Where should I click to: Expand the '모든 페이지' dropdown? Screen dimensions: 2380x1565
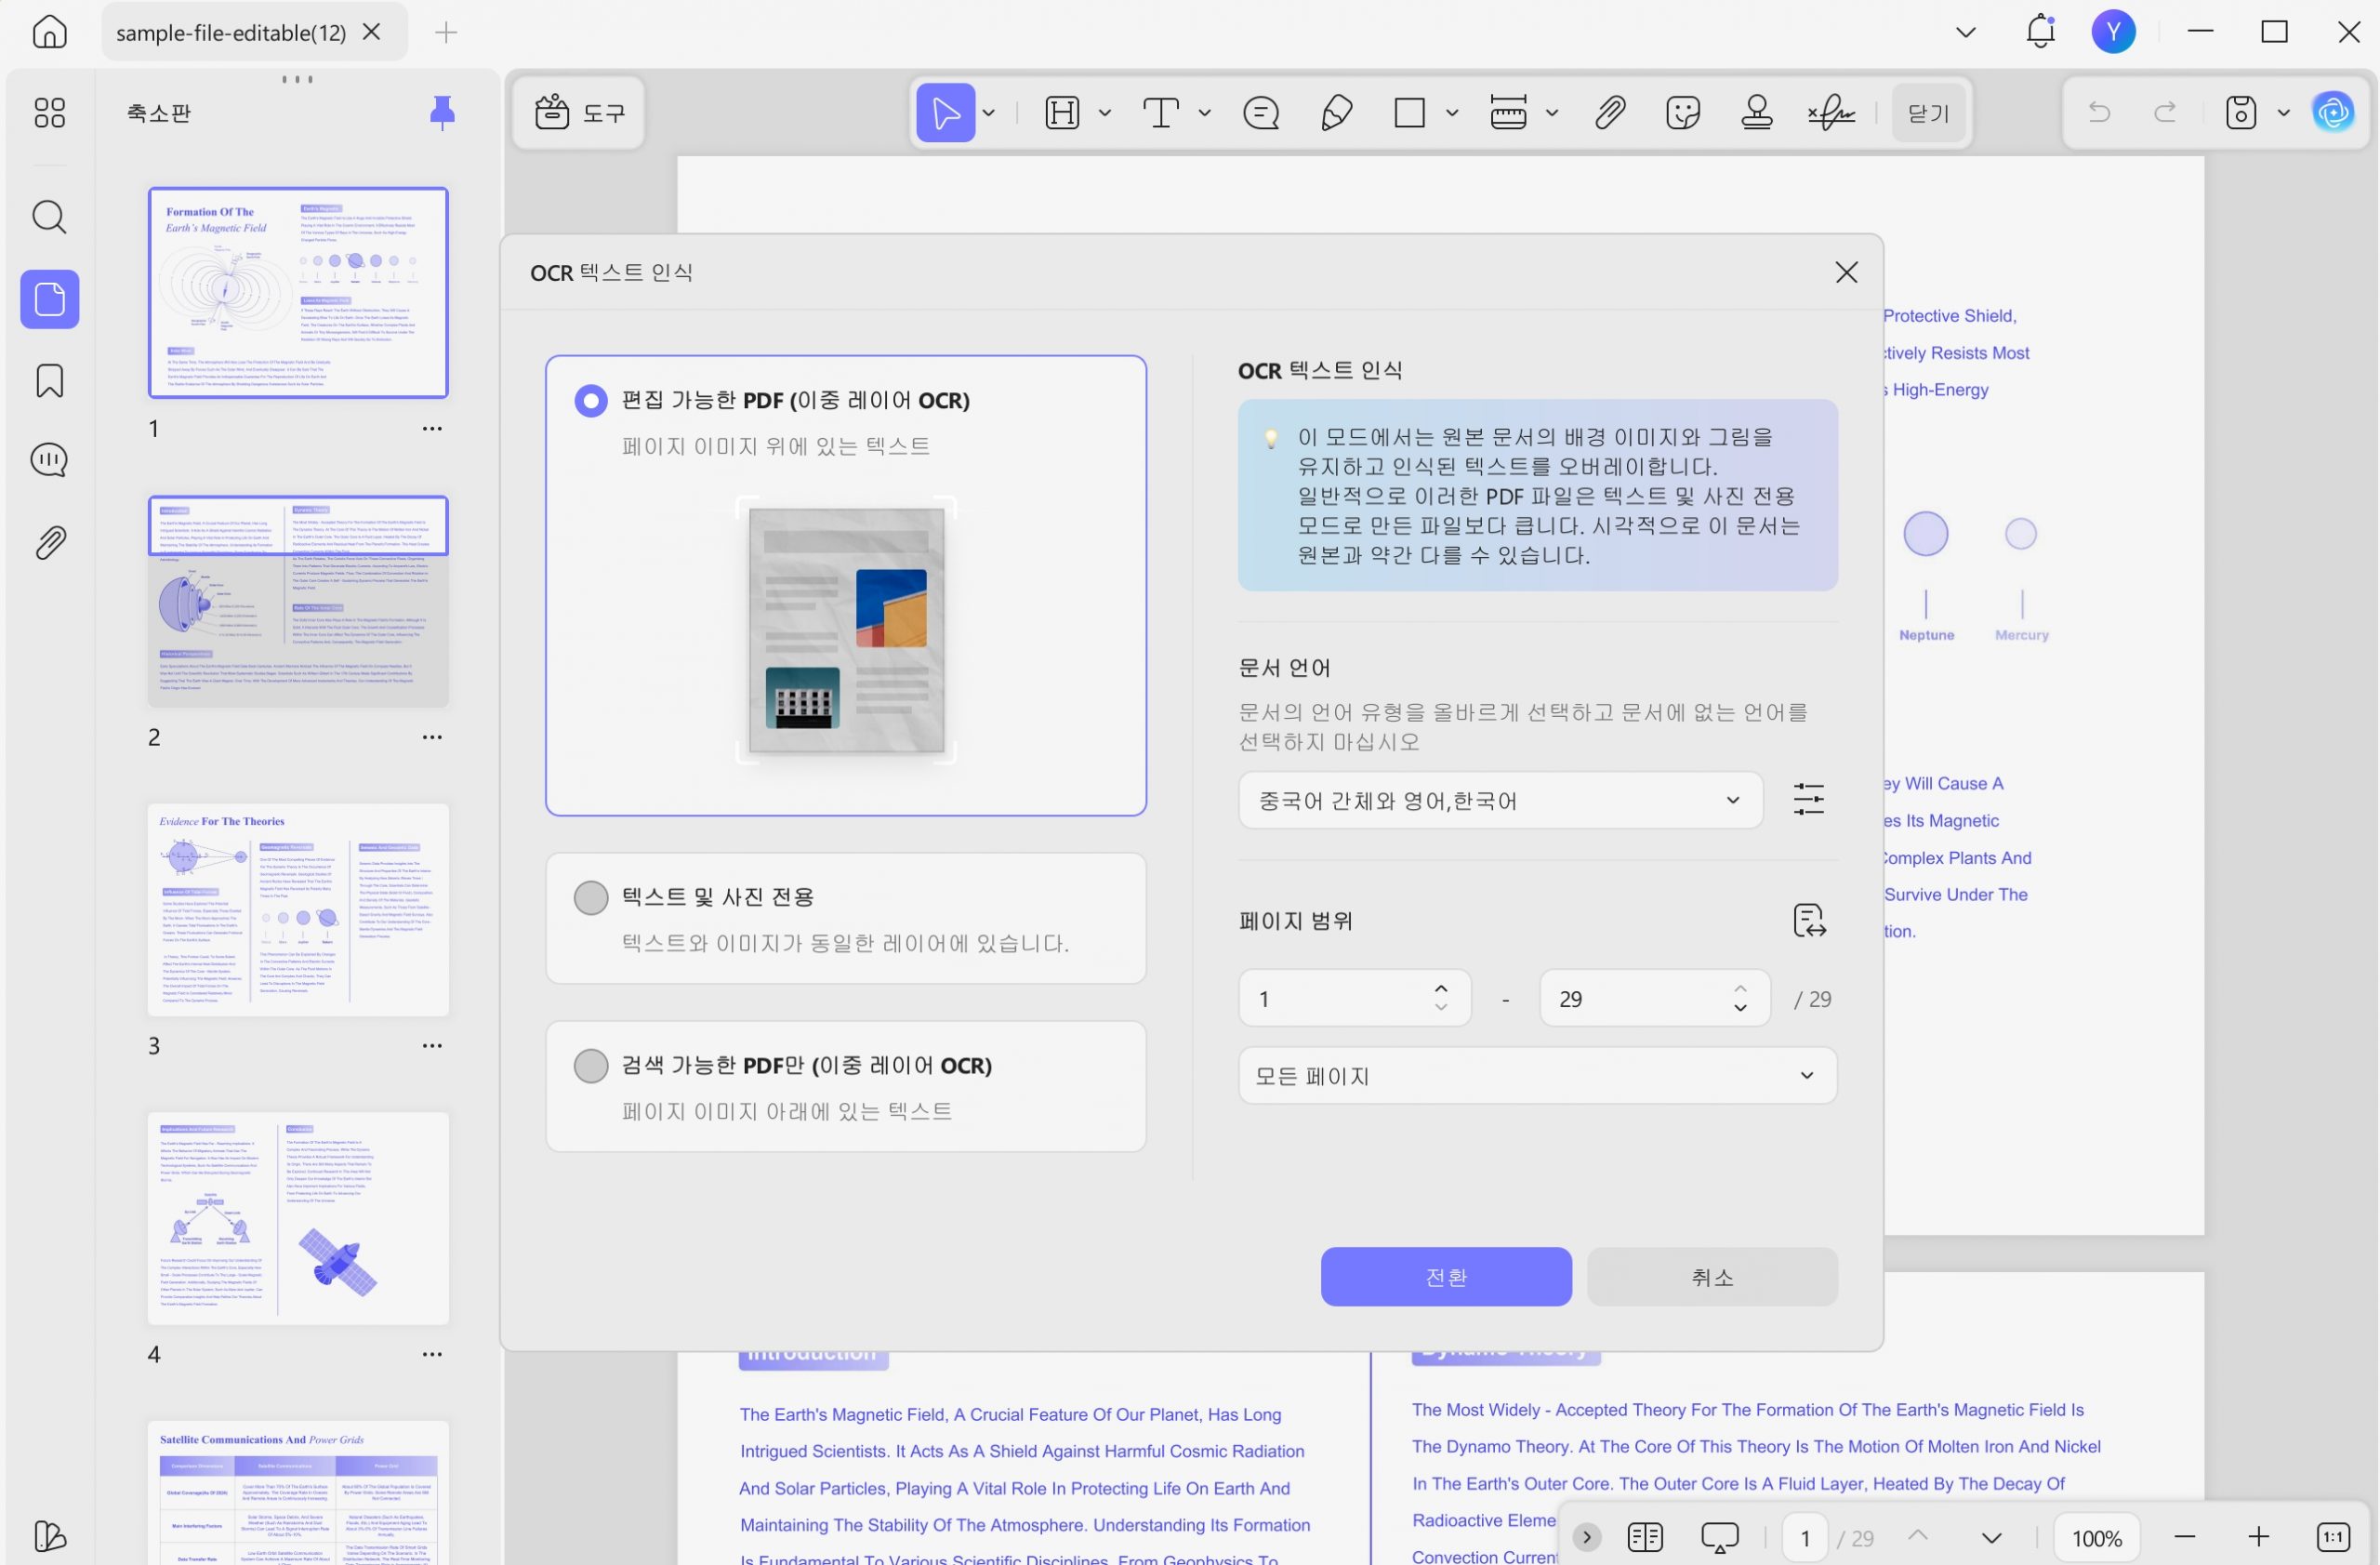(1536, 1076)
